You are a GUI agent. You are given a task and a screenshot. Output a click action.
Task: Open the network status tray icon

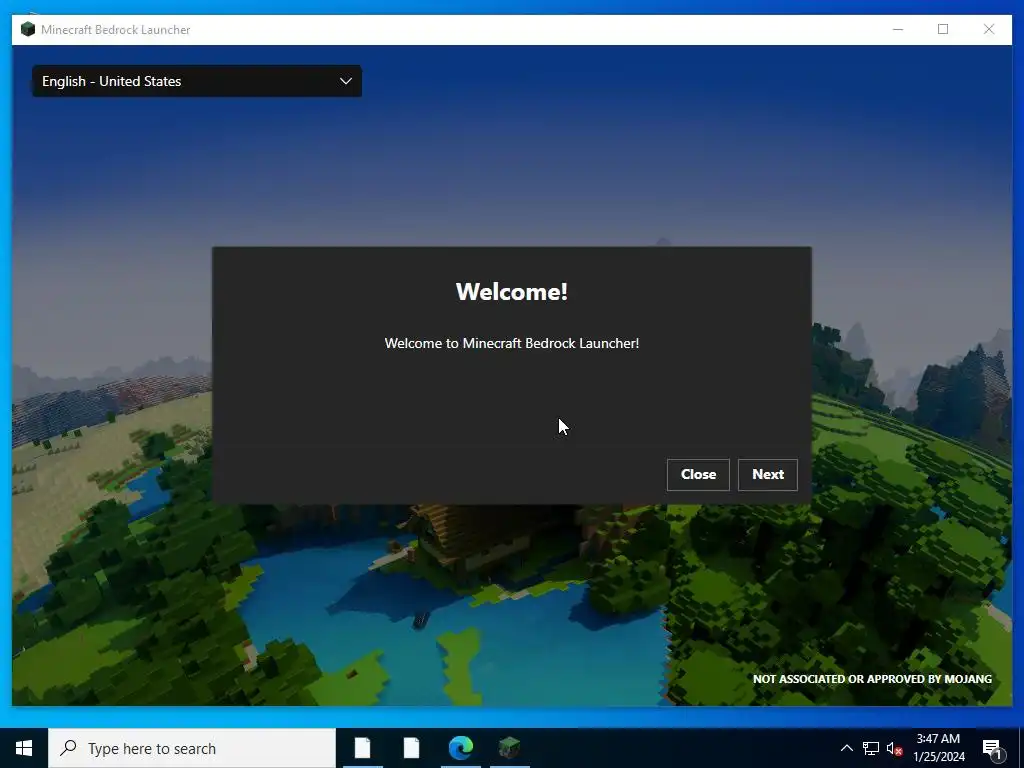871,748
